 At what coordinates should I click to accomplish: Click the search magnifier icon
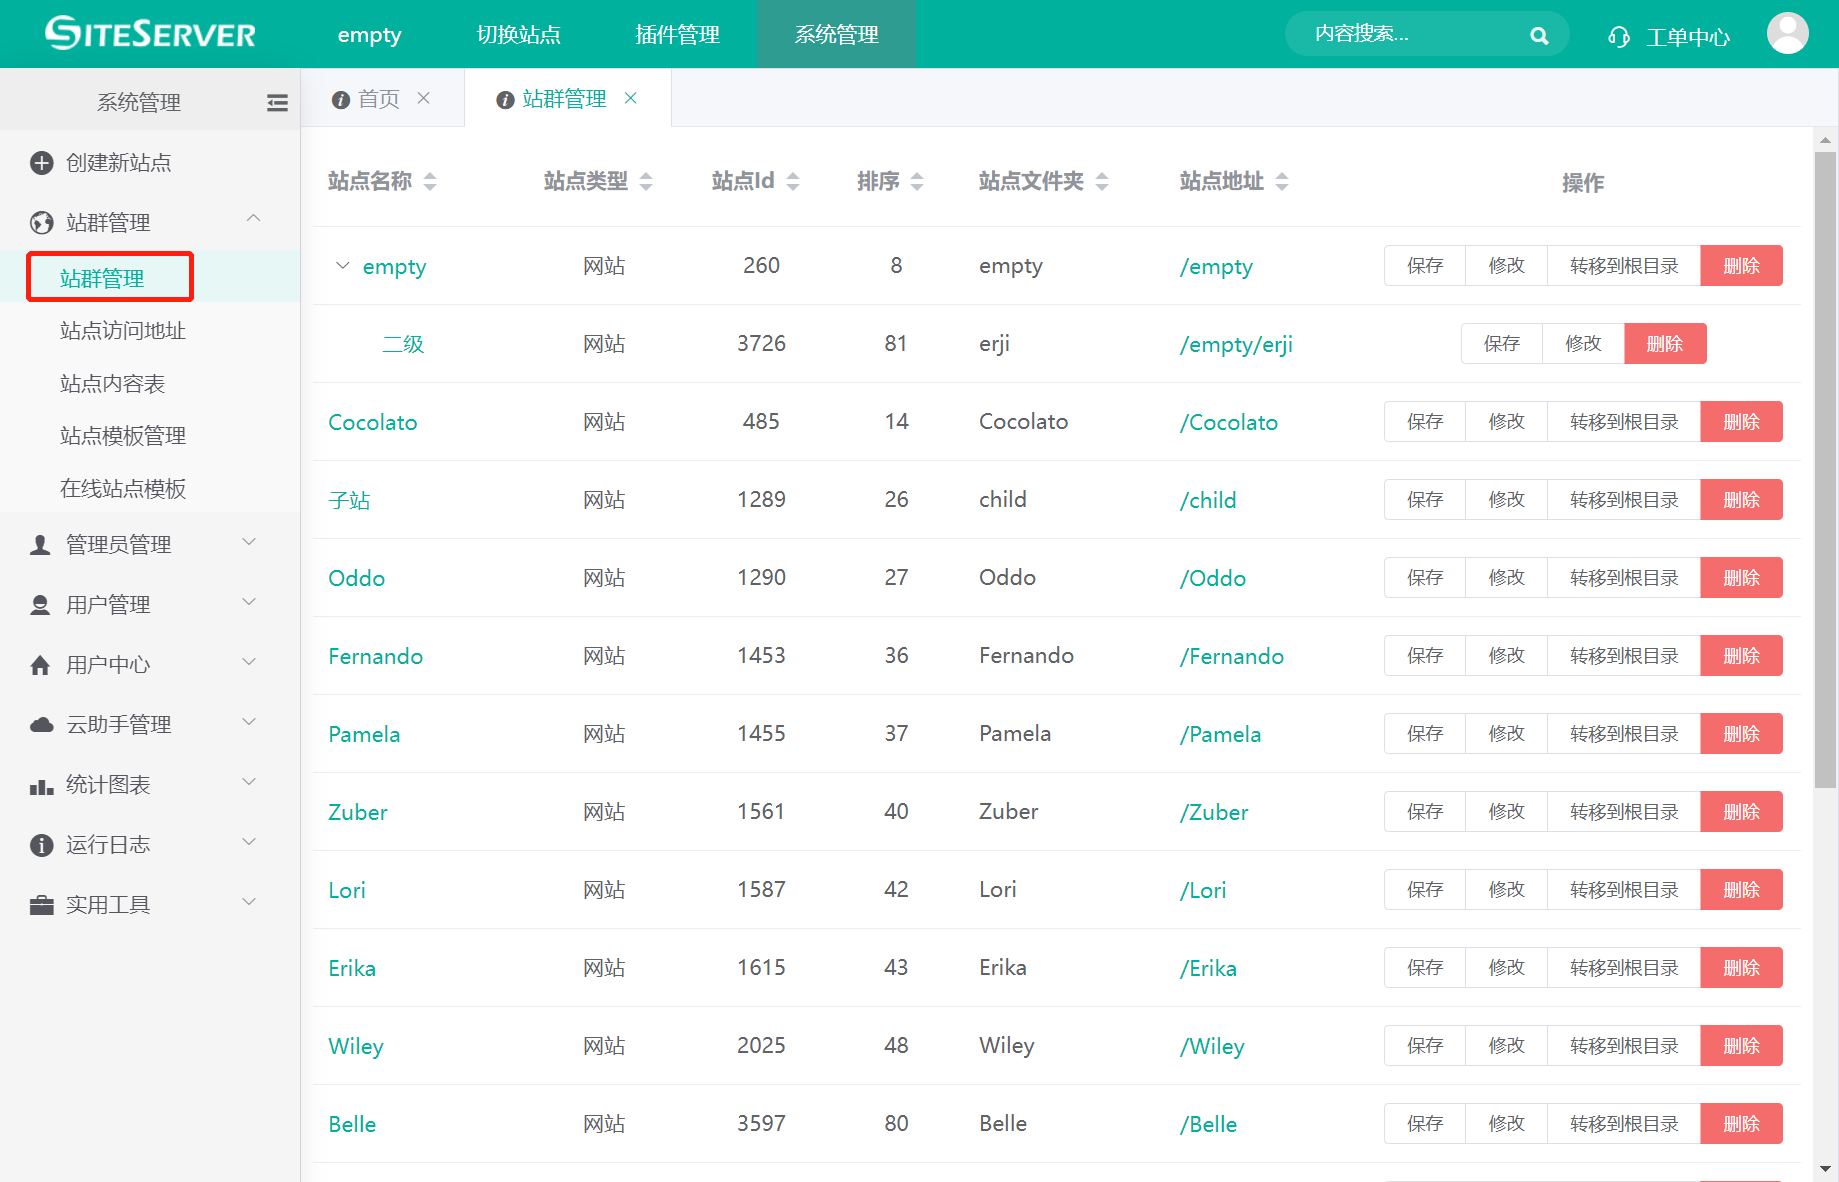(x=1539, y=36)
